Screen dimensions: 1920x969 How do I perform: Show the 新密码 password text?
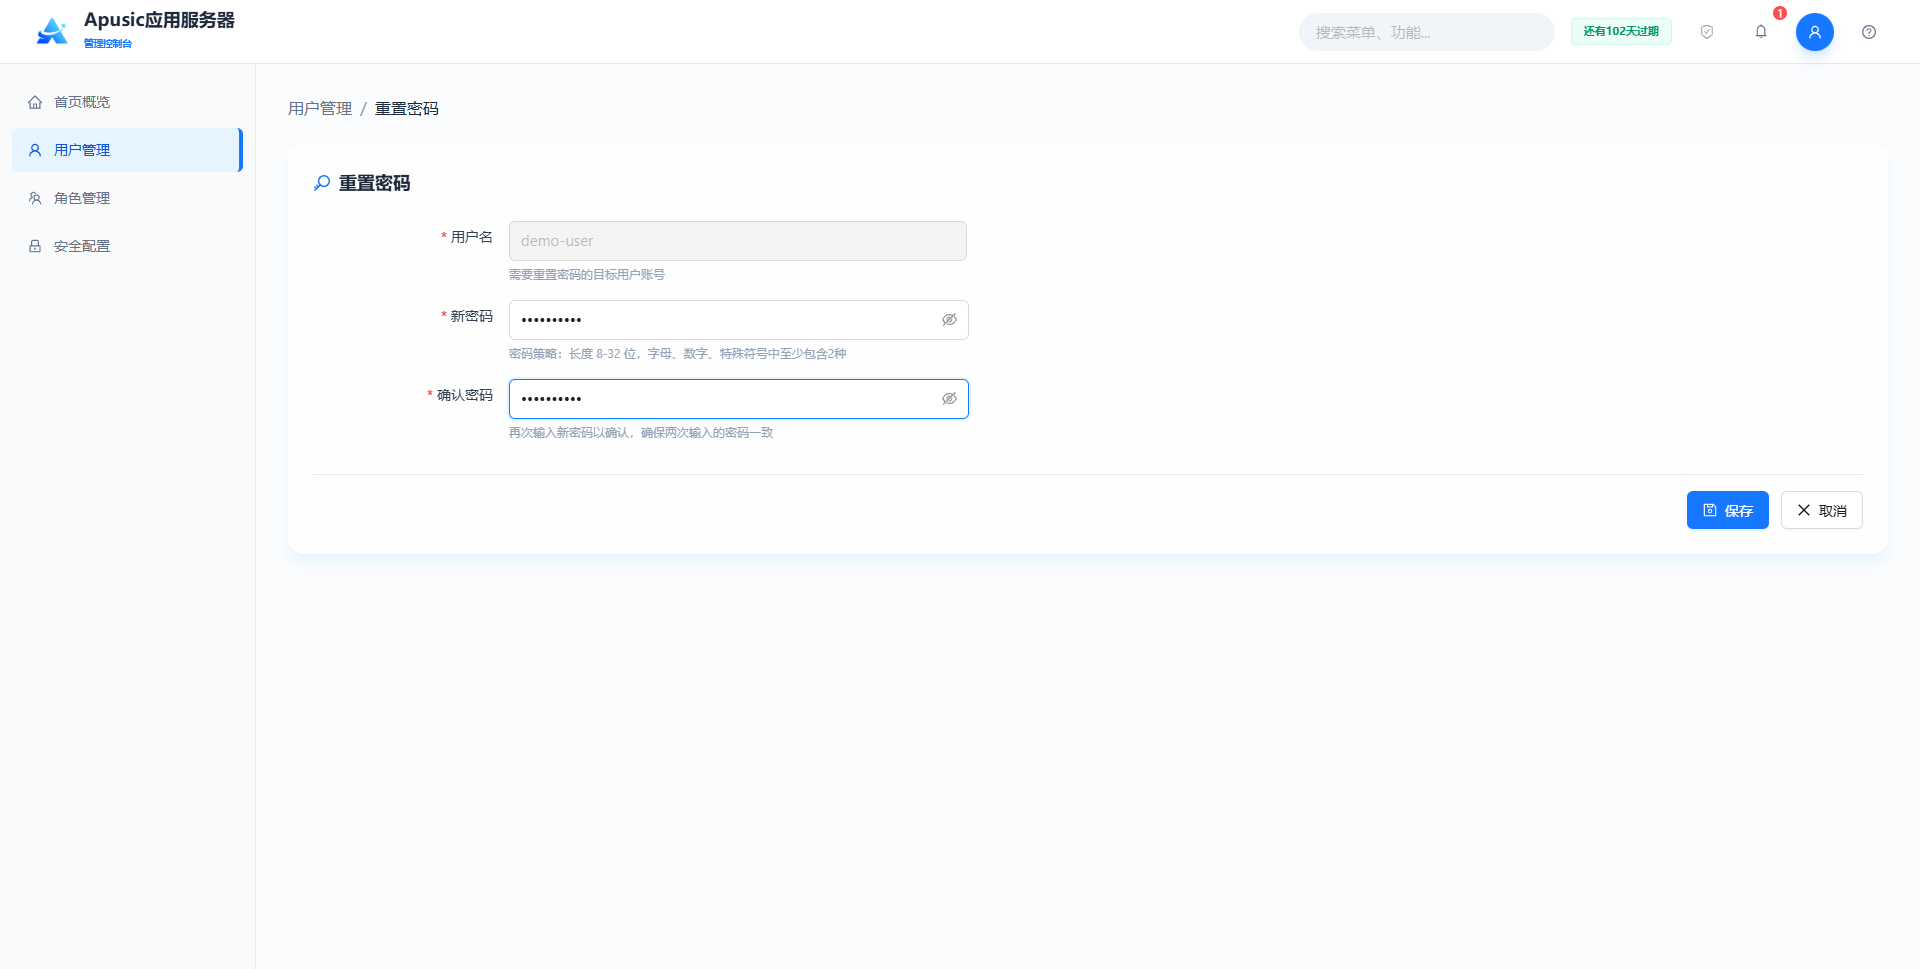click(x=949, y=320)
